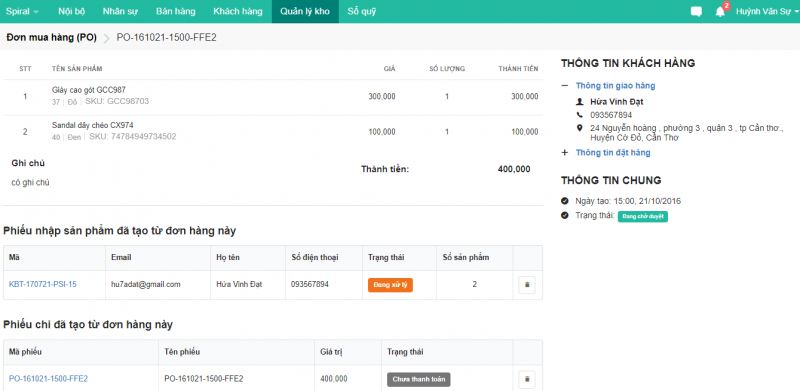Switch to the Bán hàng menu
The height and width of the screenshot is (391, 800).
176,12
